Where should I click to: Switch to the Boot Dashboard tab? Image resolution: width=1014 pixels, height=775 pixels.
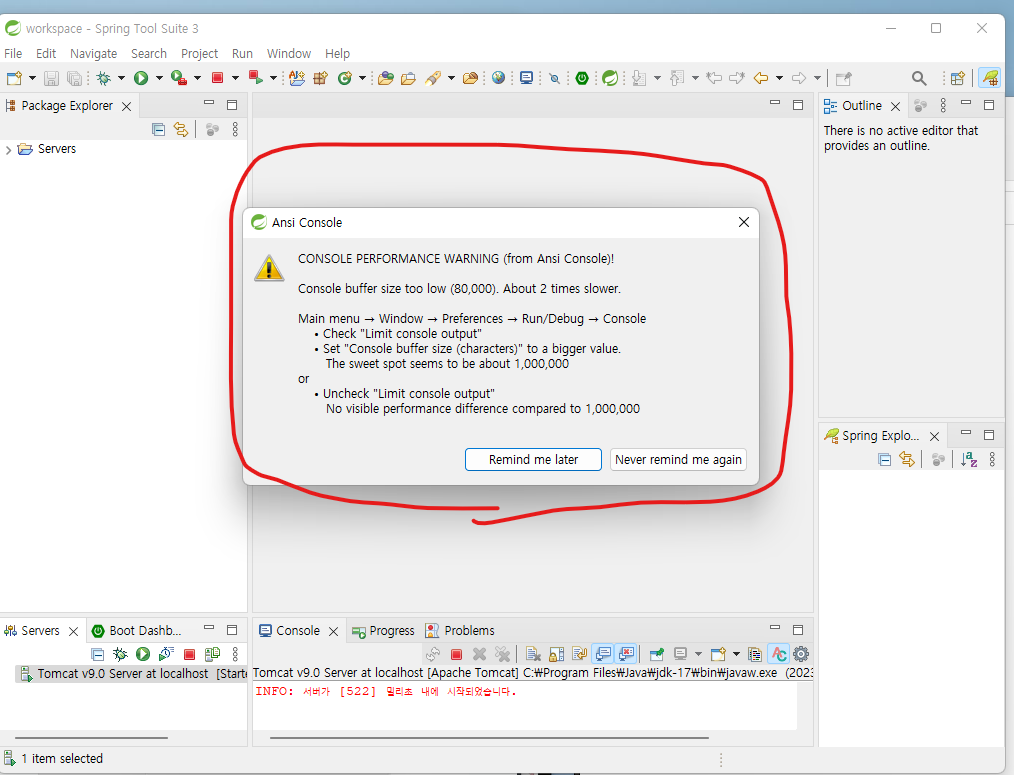tap(136, 631)
